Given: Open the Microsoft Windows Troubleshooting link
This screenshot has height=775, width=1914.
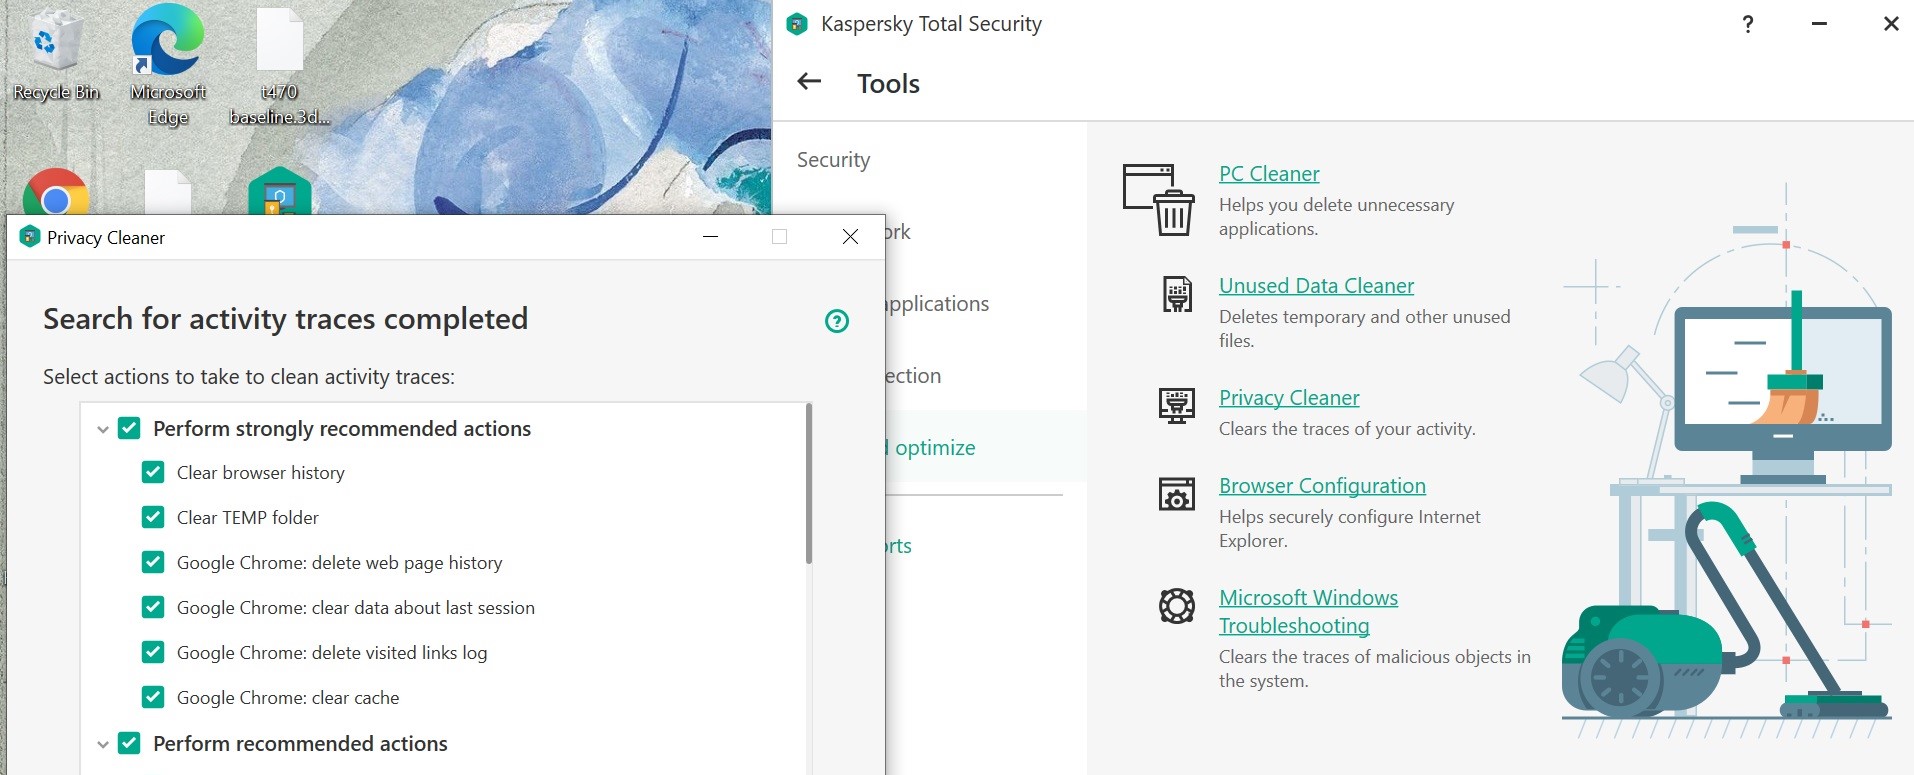Looking at the screenshot, I should pos(1308,611).
